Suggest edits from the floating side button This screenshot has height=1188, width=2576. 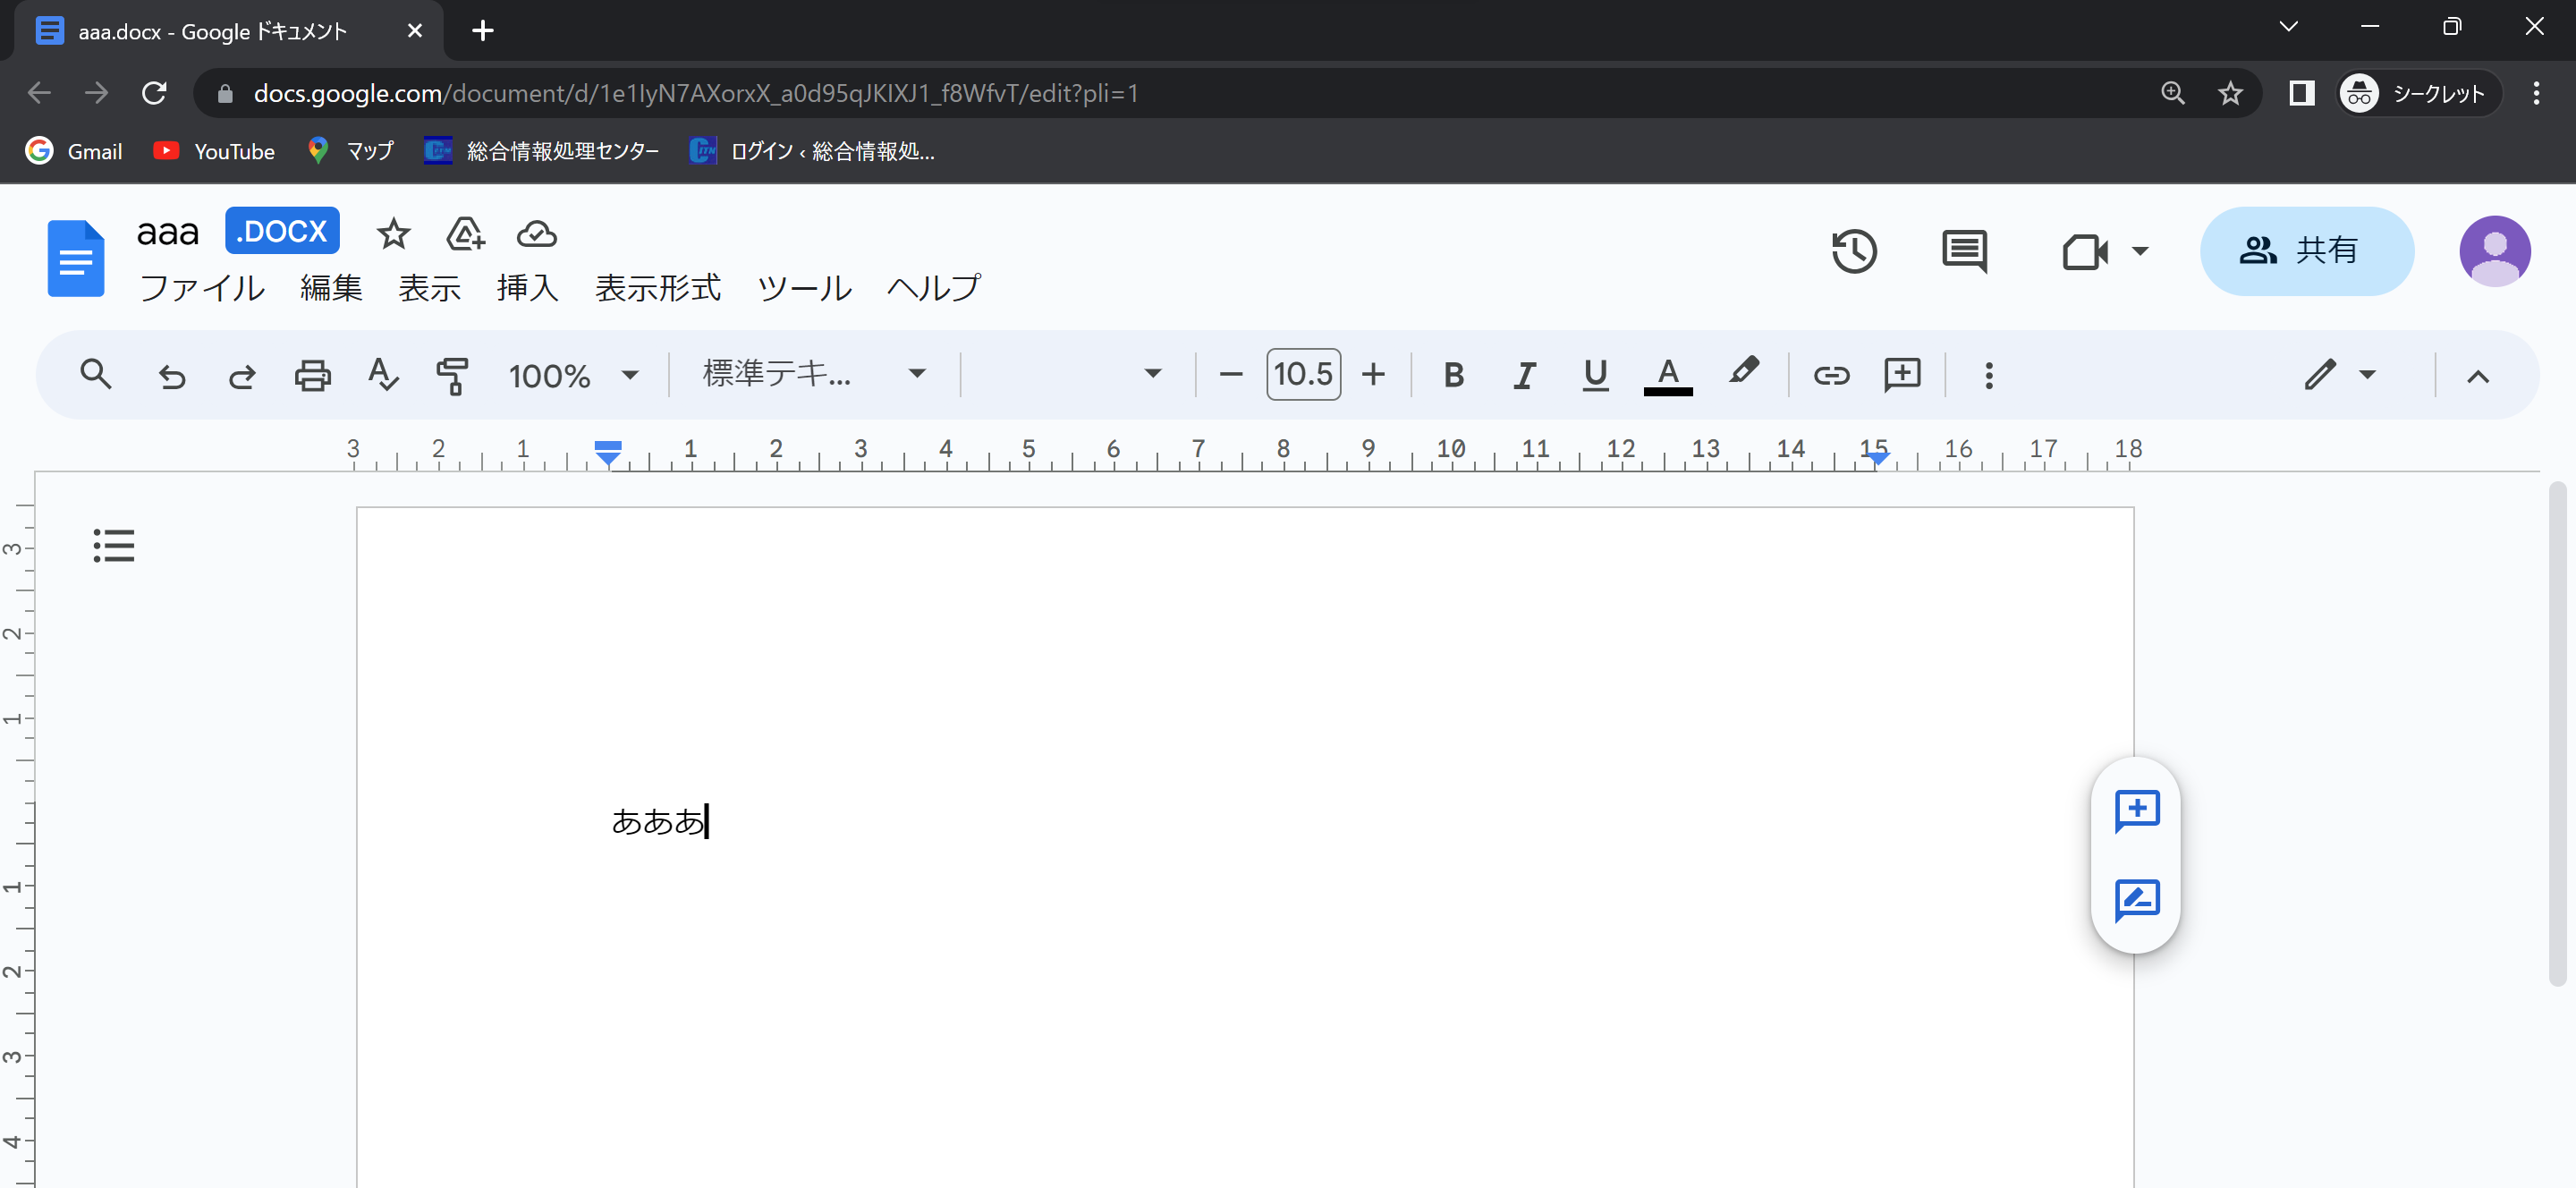(2137, 901)
